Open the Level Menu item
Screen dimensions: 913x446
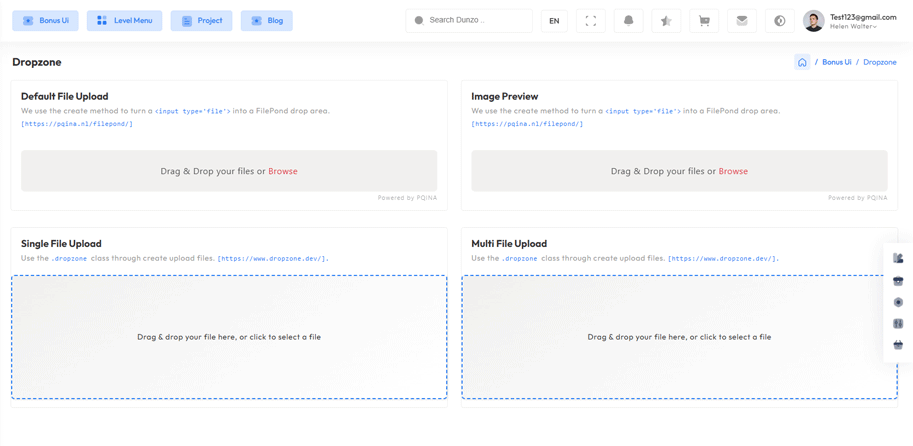click(125, 20)
